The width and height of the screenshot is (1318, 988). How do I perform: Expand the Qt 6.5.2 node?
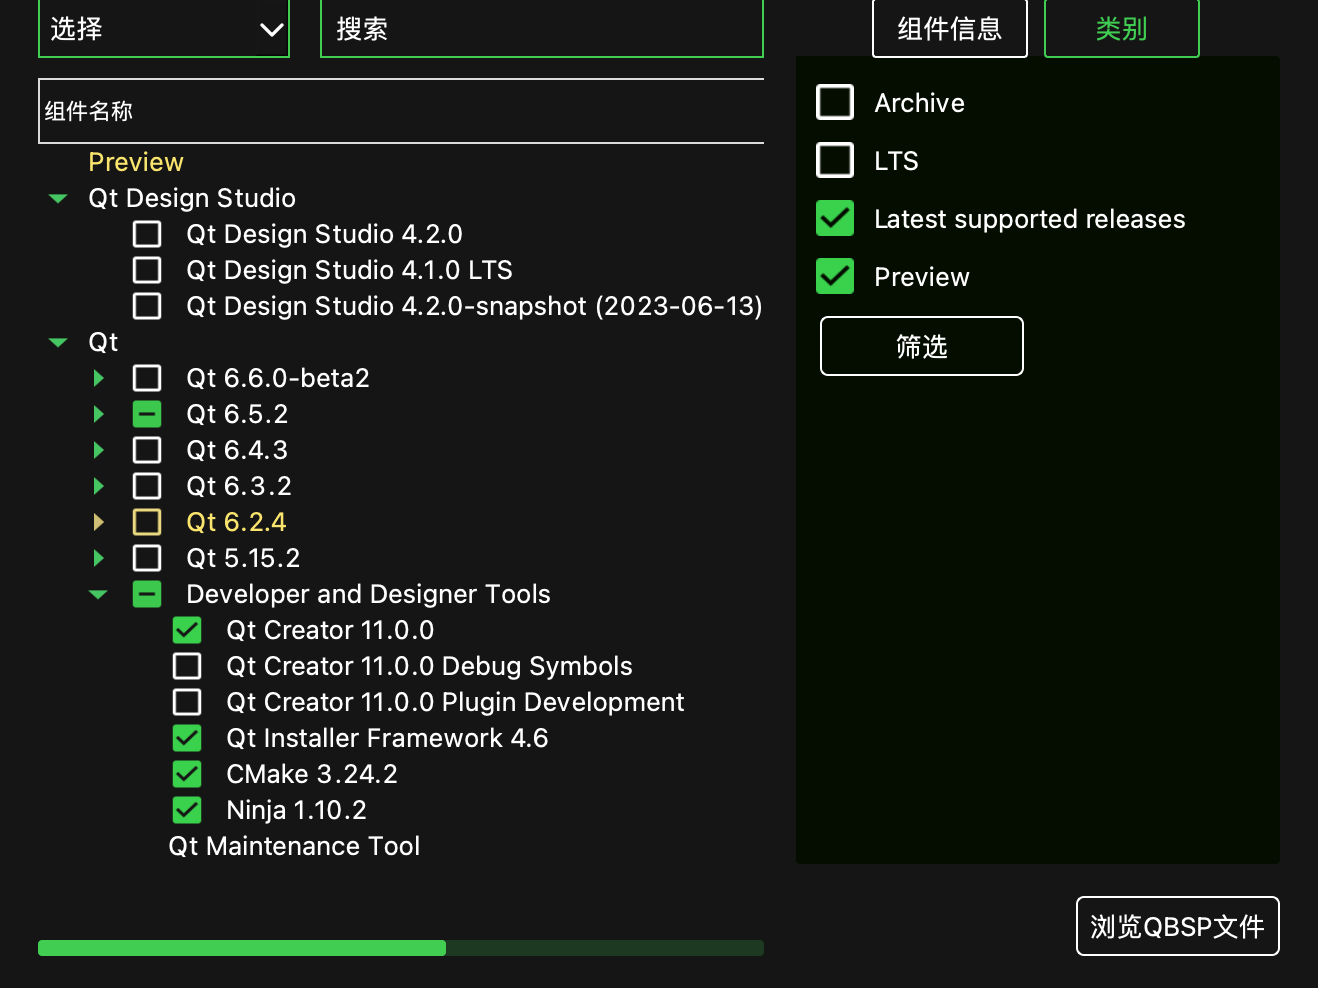(98, 414)
